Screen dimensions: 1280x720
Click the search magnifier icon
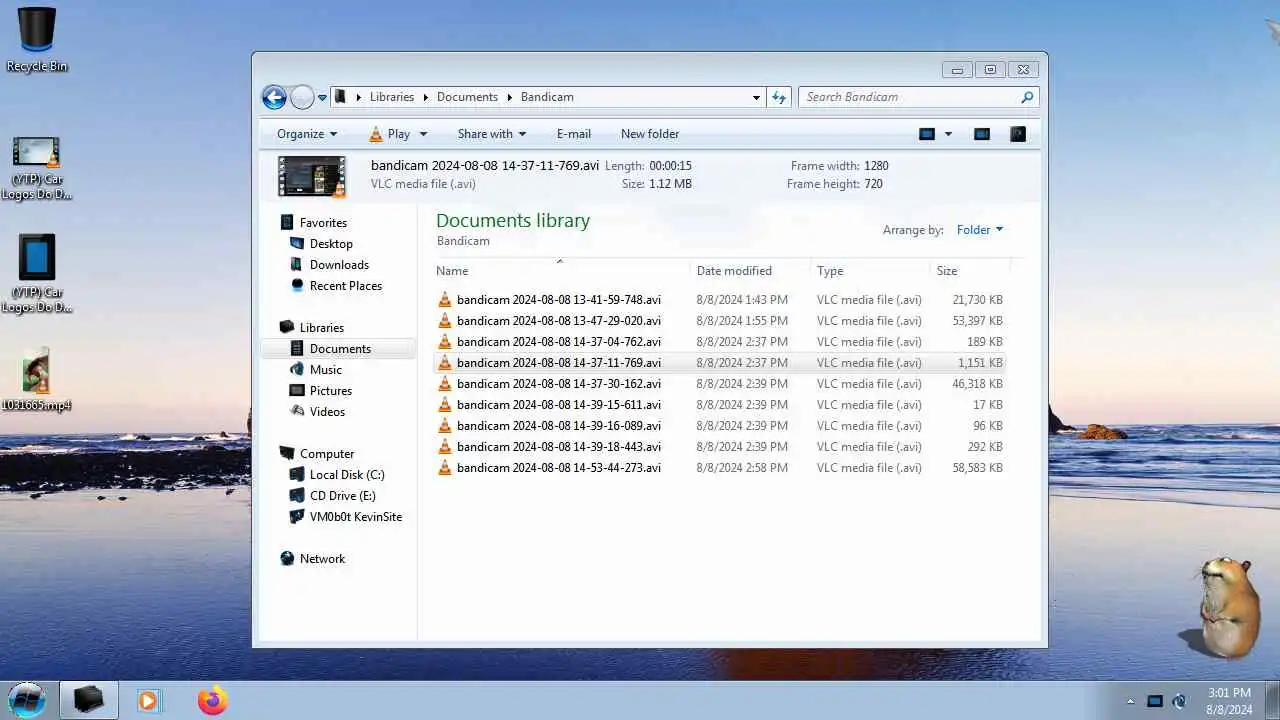point(1027,97)
